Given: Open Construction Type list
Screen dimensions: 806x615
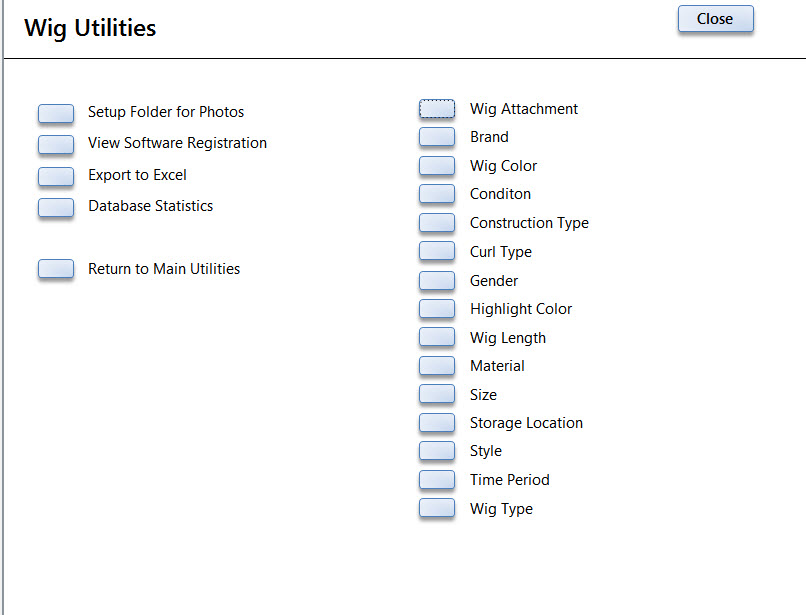Looking at the screenshot, I should [437, 223].
